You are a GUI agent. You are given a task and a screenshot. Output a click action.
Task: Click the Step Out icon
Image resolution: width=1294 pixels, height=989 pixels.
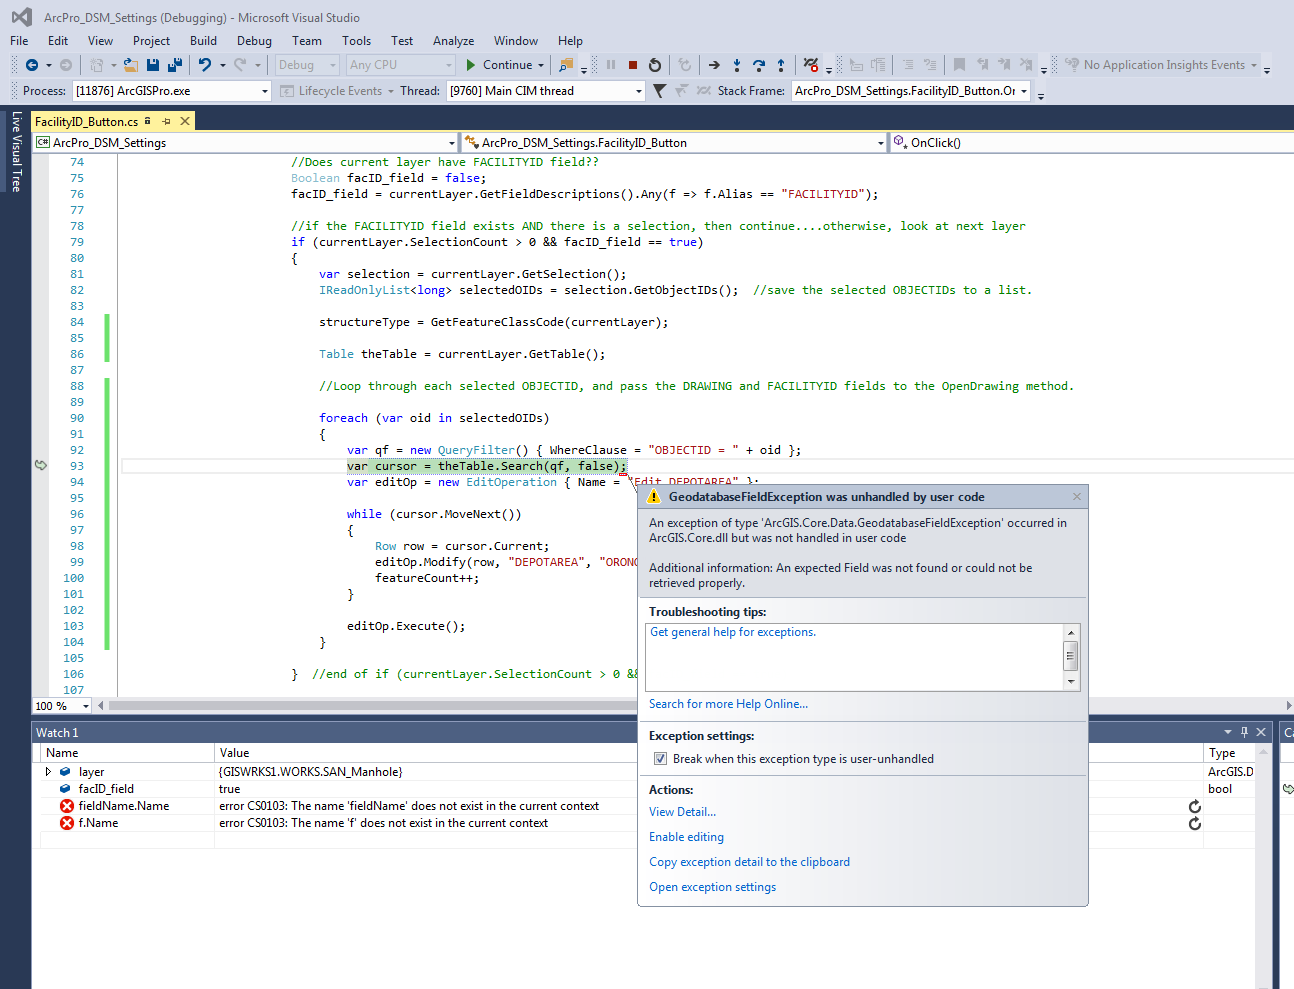point(781,65)
